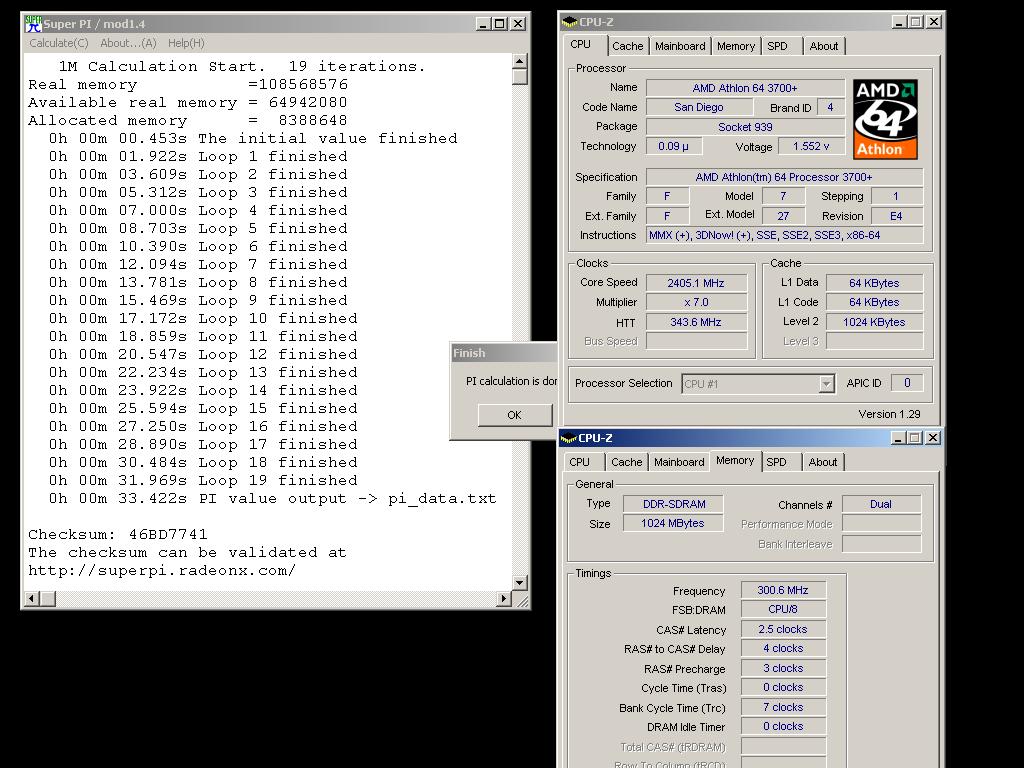Click the Bank Cycle Time value 7 clocks

783,707
